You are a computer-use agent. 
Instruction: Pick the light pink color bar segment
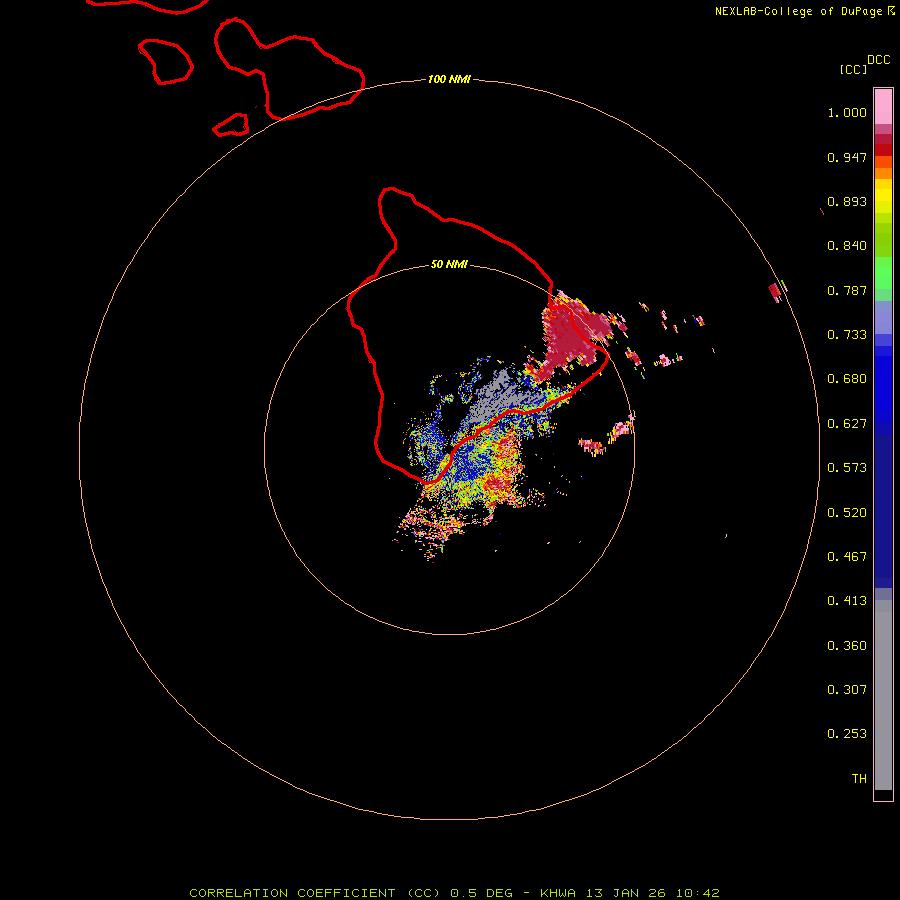coord(883,107)
